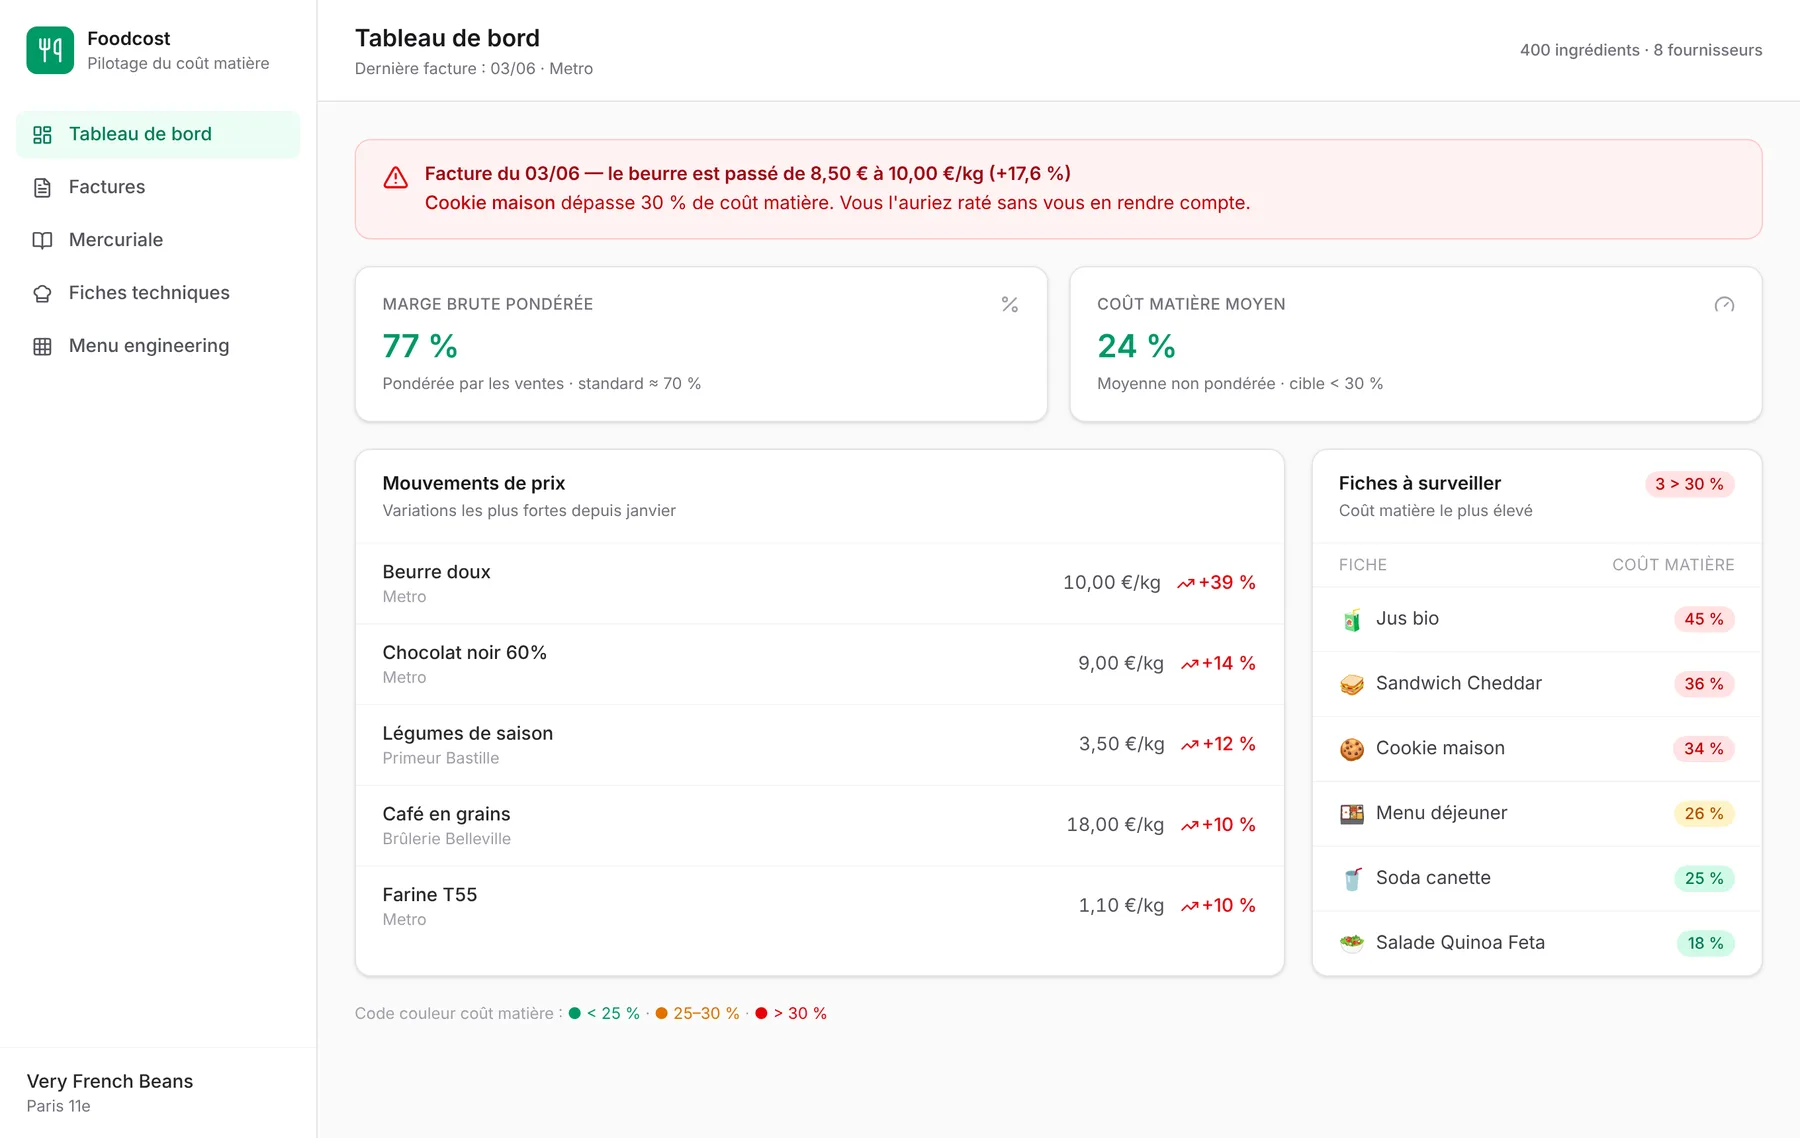This screenshot has height=1138, width=1800.
Task: Click the Cookie maison cookie icon
Action: 1352,749
